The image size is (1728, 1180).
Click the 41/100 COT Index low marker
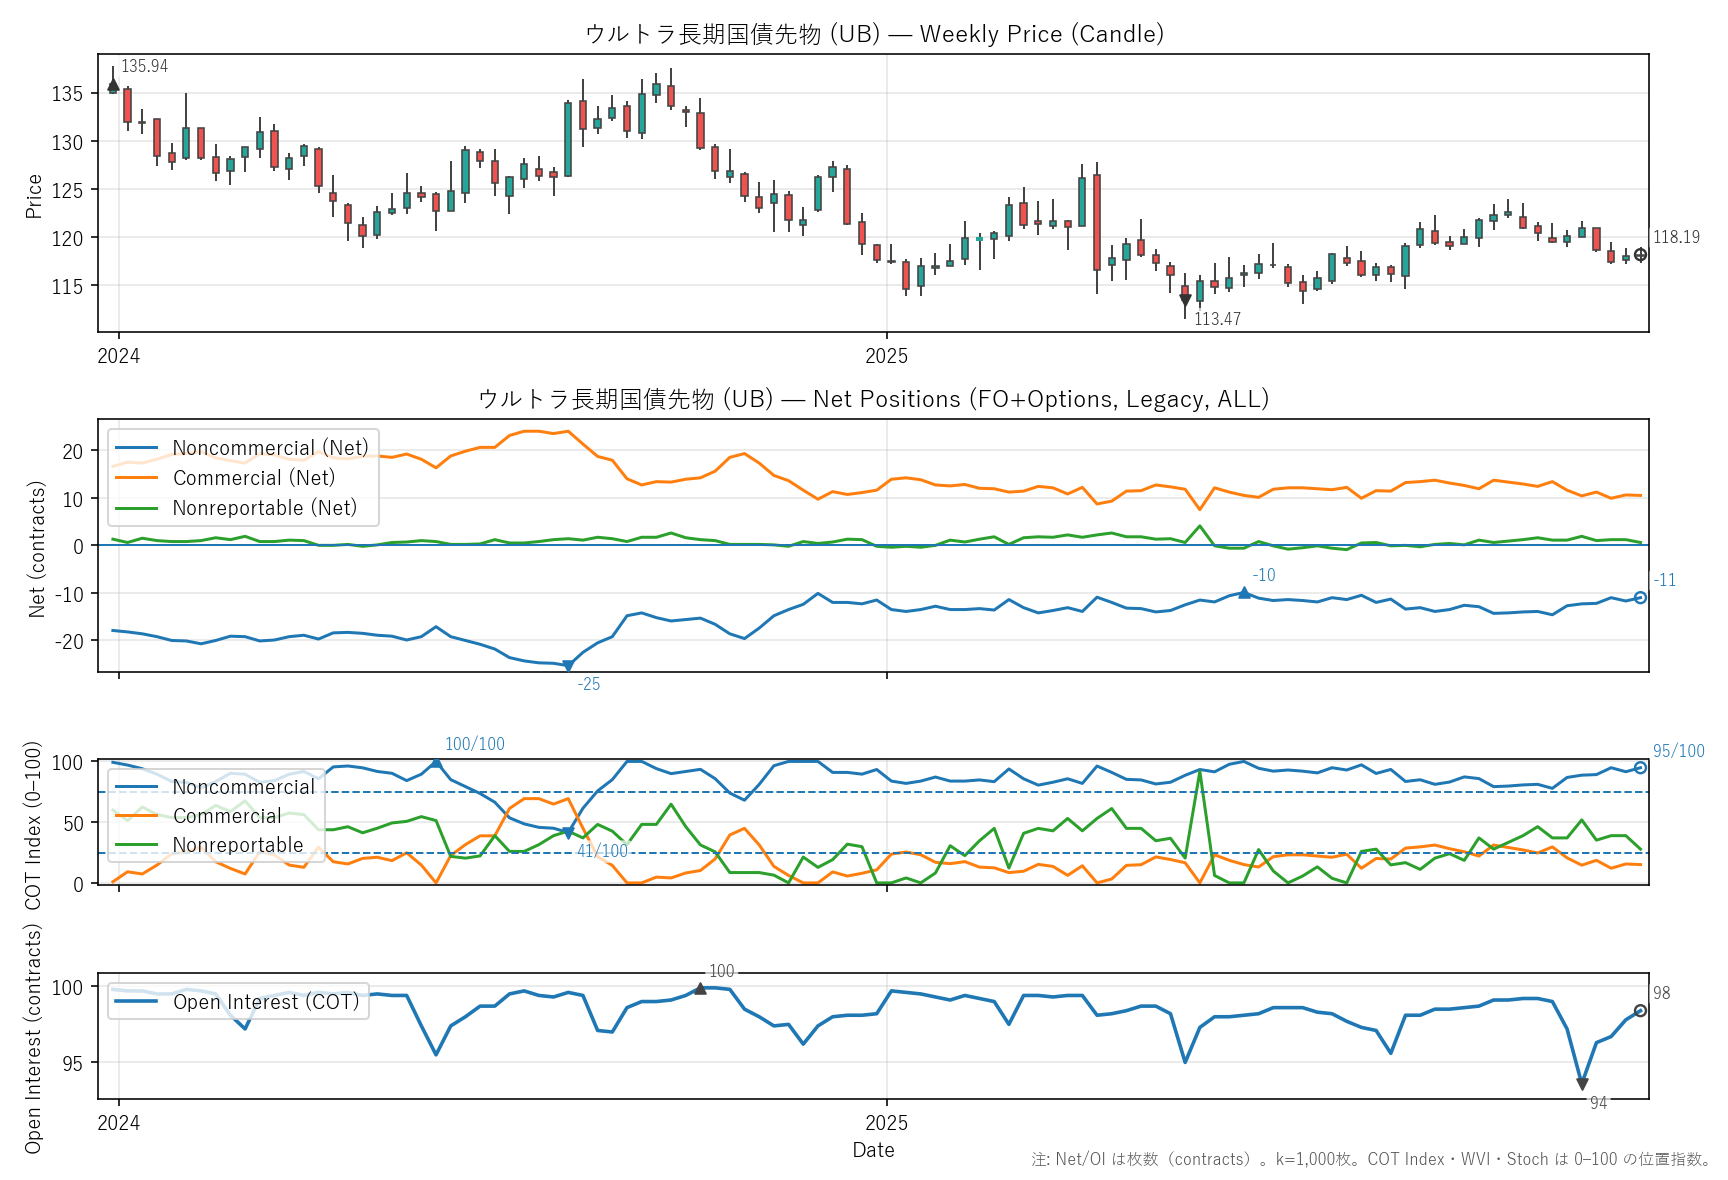[x=568, y=833]
